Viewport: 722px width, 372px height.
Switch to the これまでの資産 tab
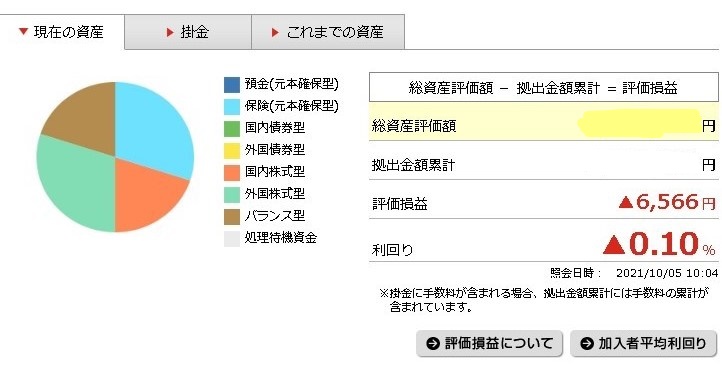(x=328, y=32)
